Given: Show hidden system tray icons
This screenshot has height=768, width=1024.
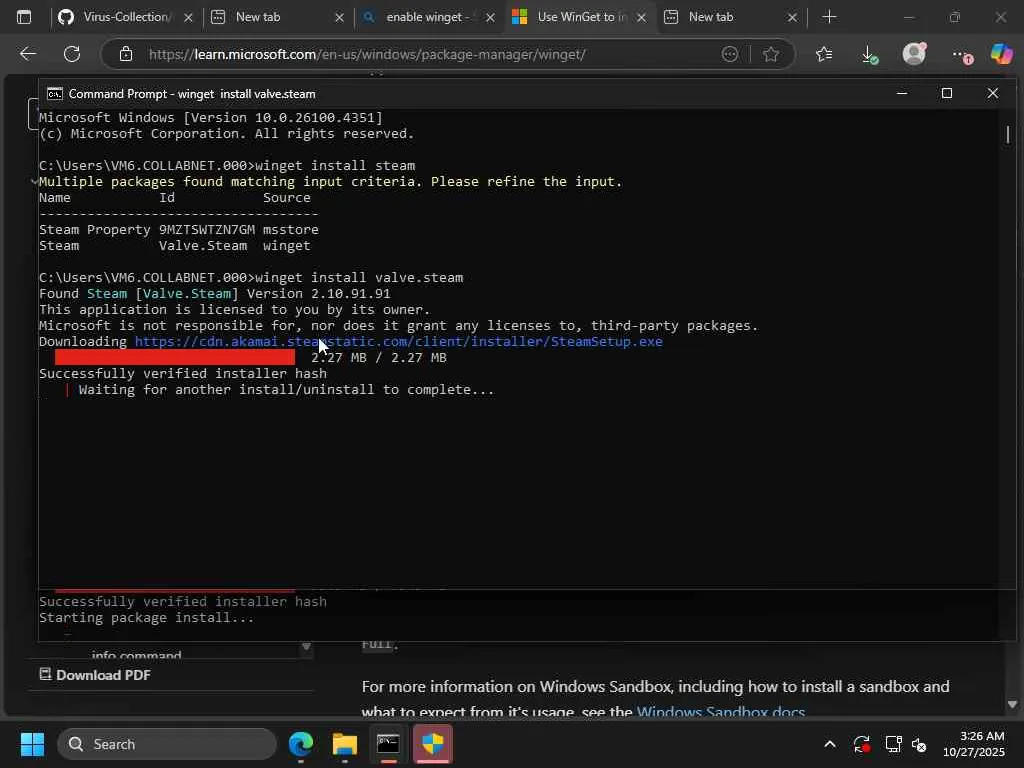Looking at the screenshot, I should click(x=829, y=744).
